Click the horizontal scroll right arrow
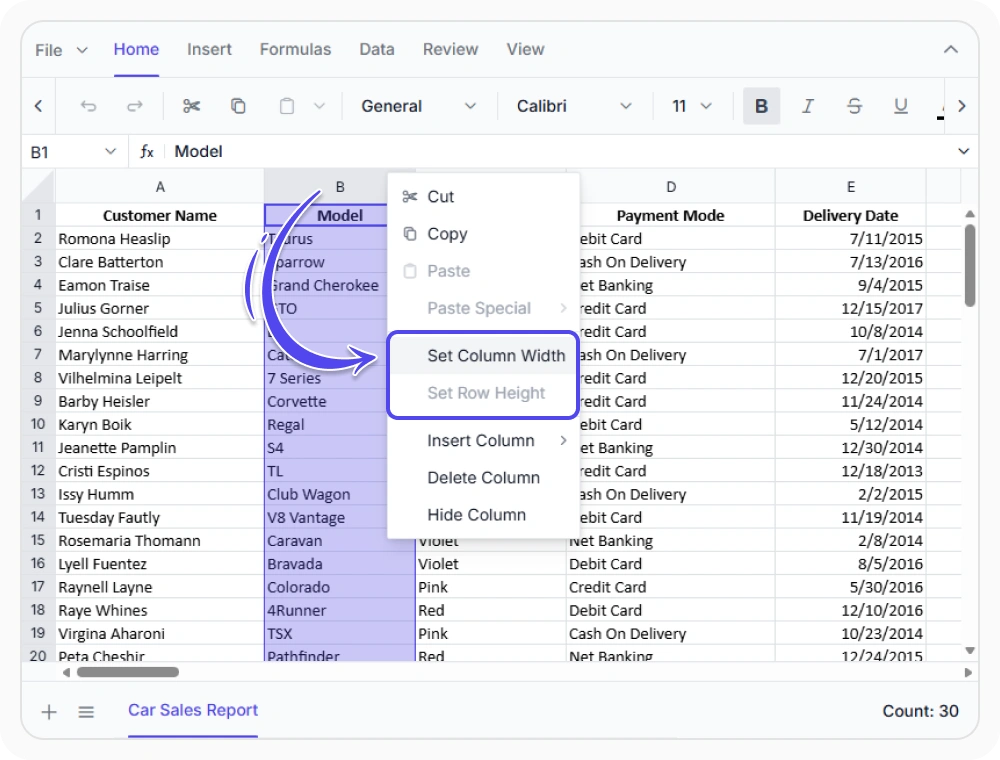The height and width of the screenshot is (760, 1000). 968,672
